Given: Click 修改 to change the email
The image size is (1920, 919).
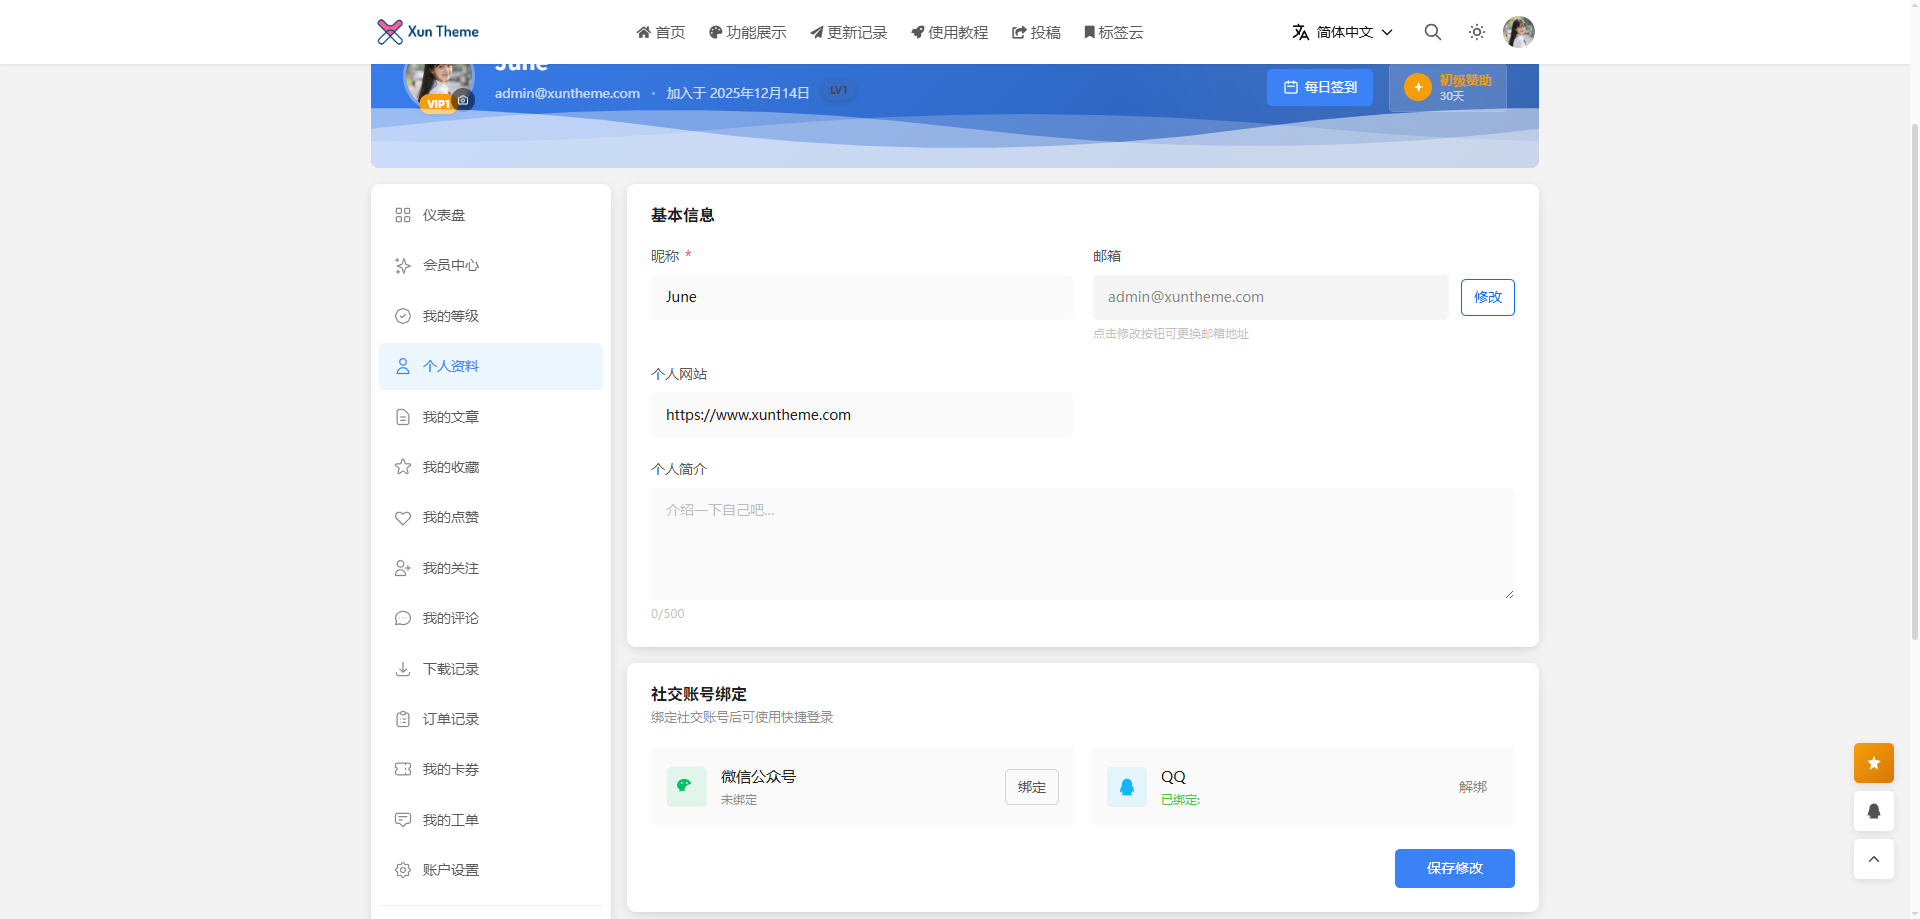Looking at the screenshot, I should point(1487,297).
